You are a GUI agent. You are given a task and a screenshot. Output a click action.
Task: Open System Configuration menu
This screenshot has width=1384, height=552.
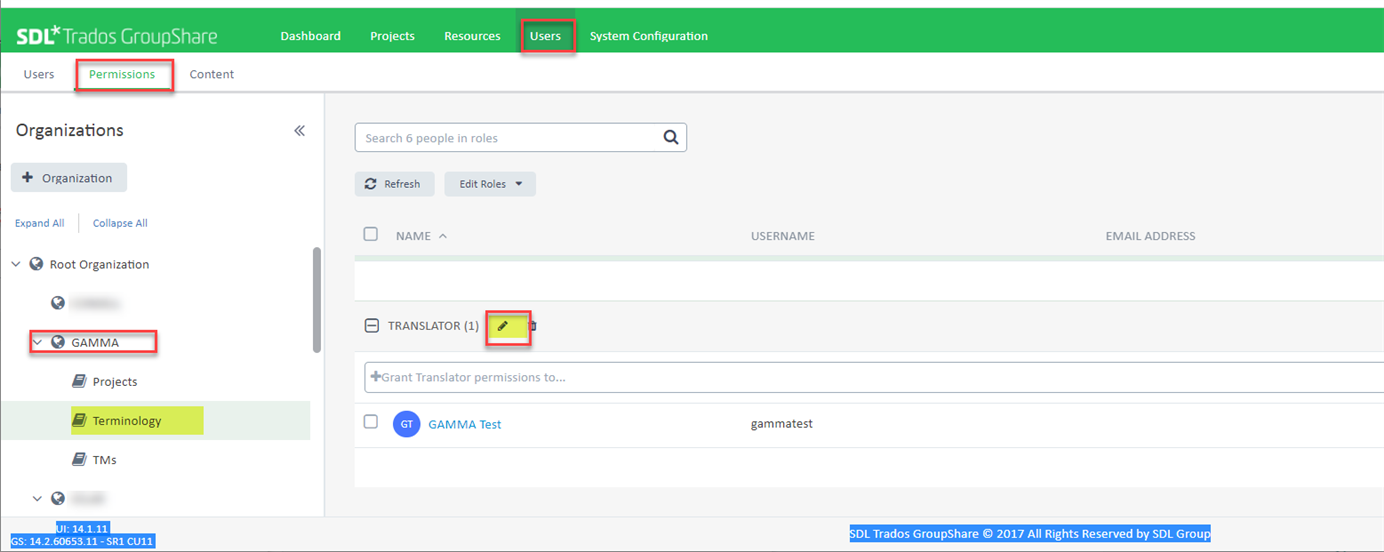click(649, 36)
